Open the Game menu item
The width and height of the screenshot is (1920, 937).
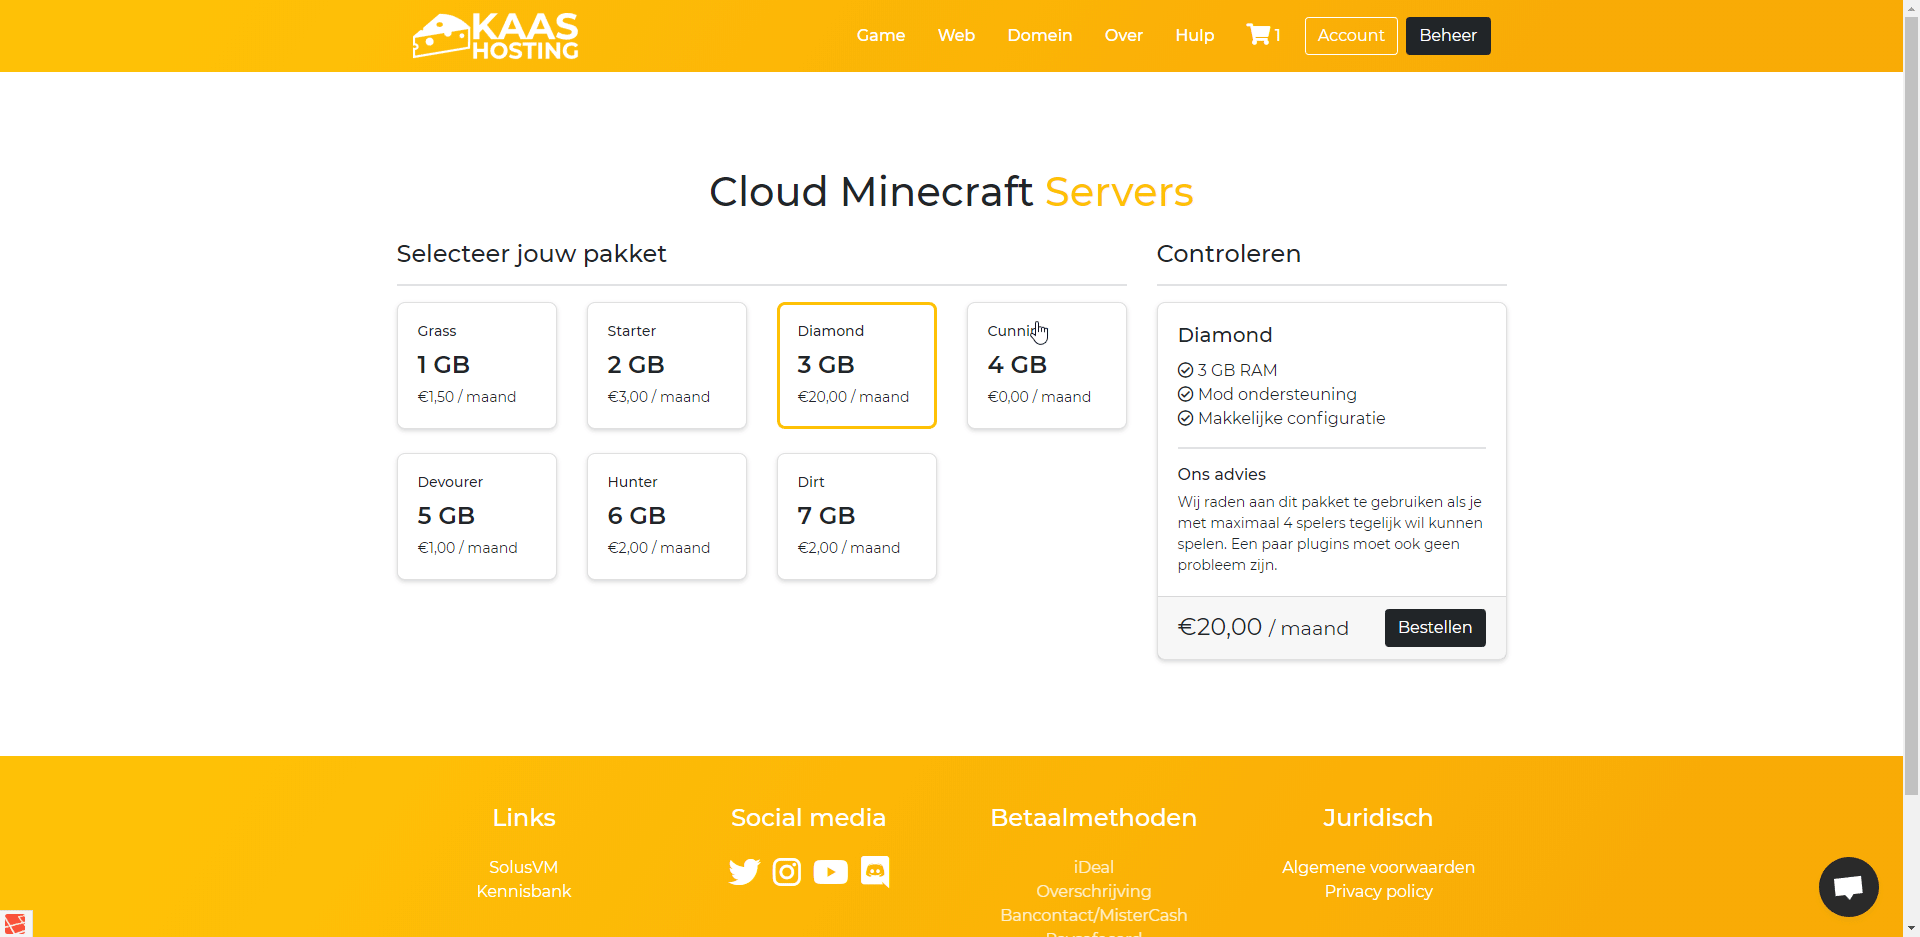tap(880, 35)
